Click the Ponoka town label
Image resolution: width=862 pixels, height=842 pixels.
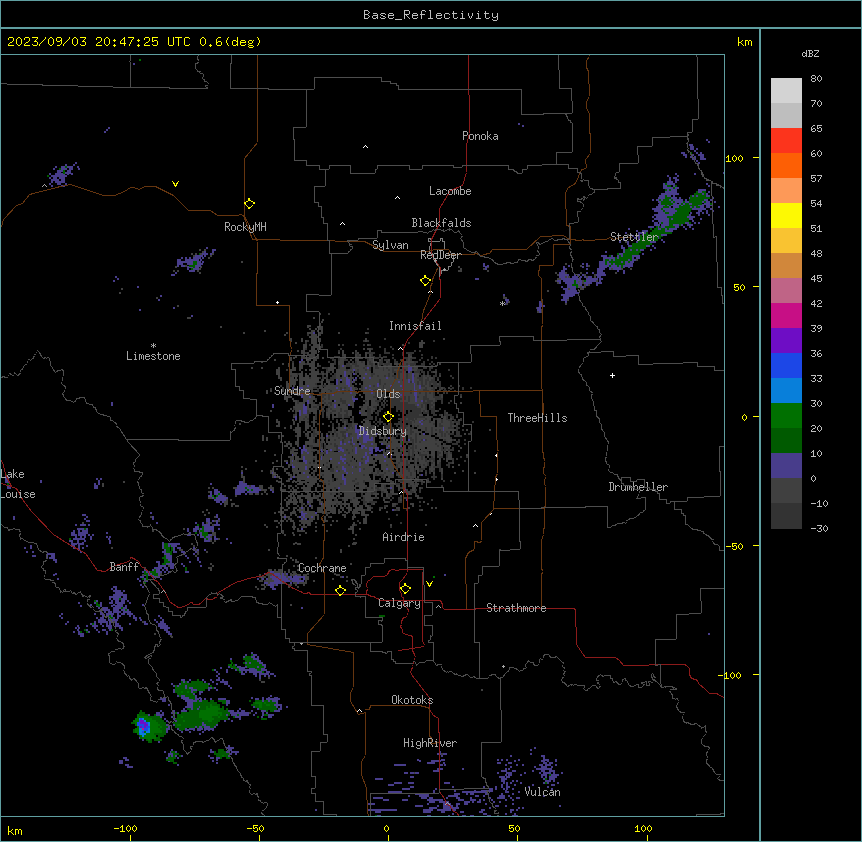click(x=480, y=136)
